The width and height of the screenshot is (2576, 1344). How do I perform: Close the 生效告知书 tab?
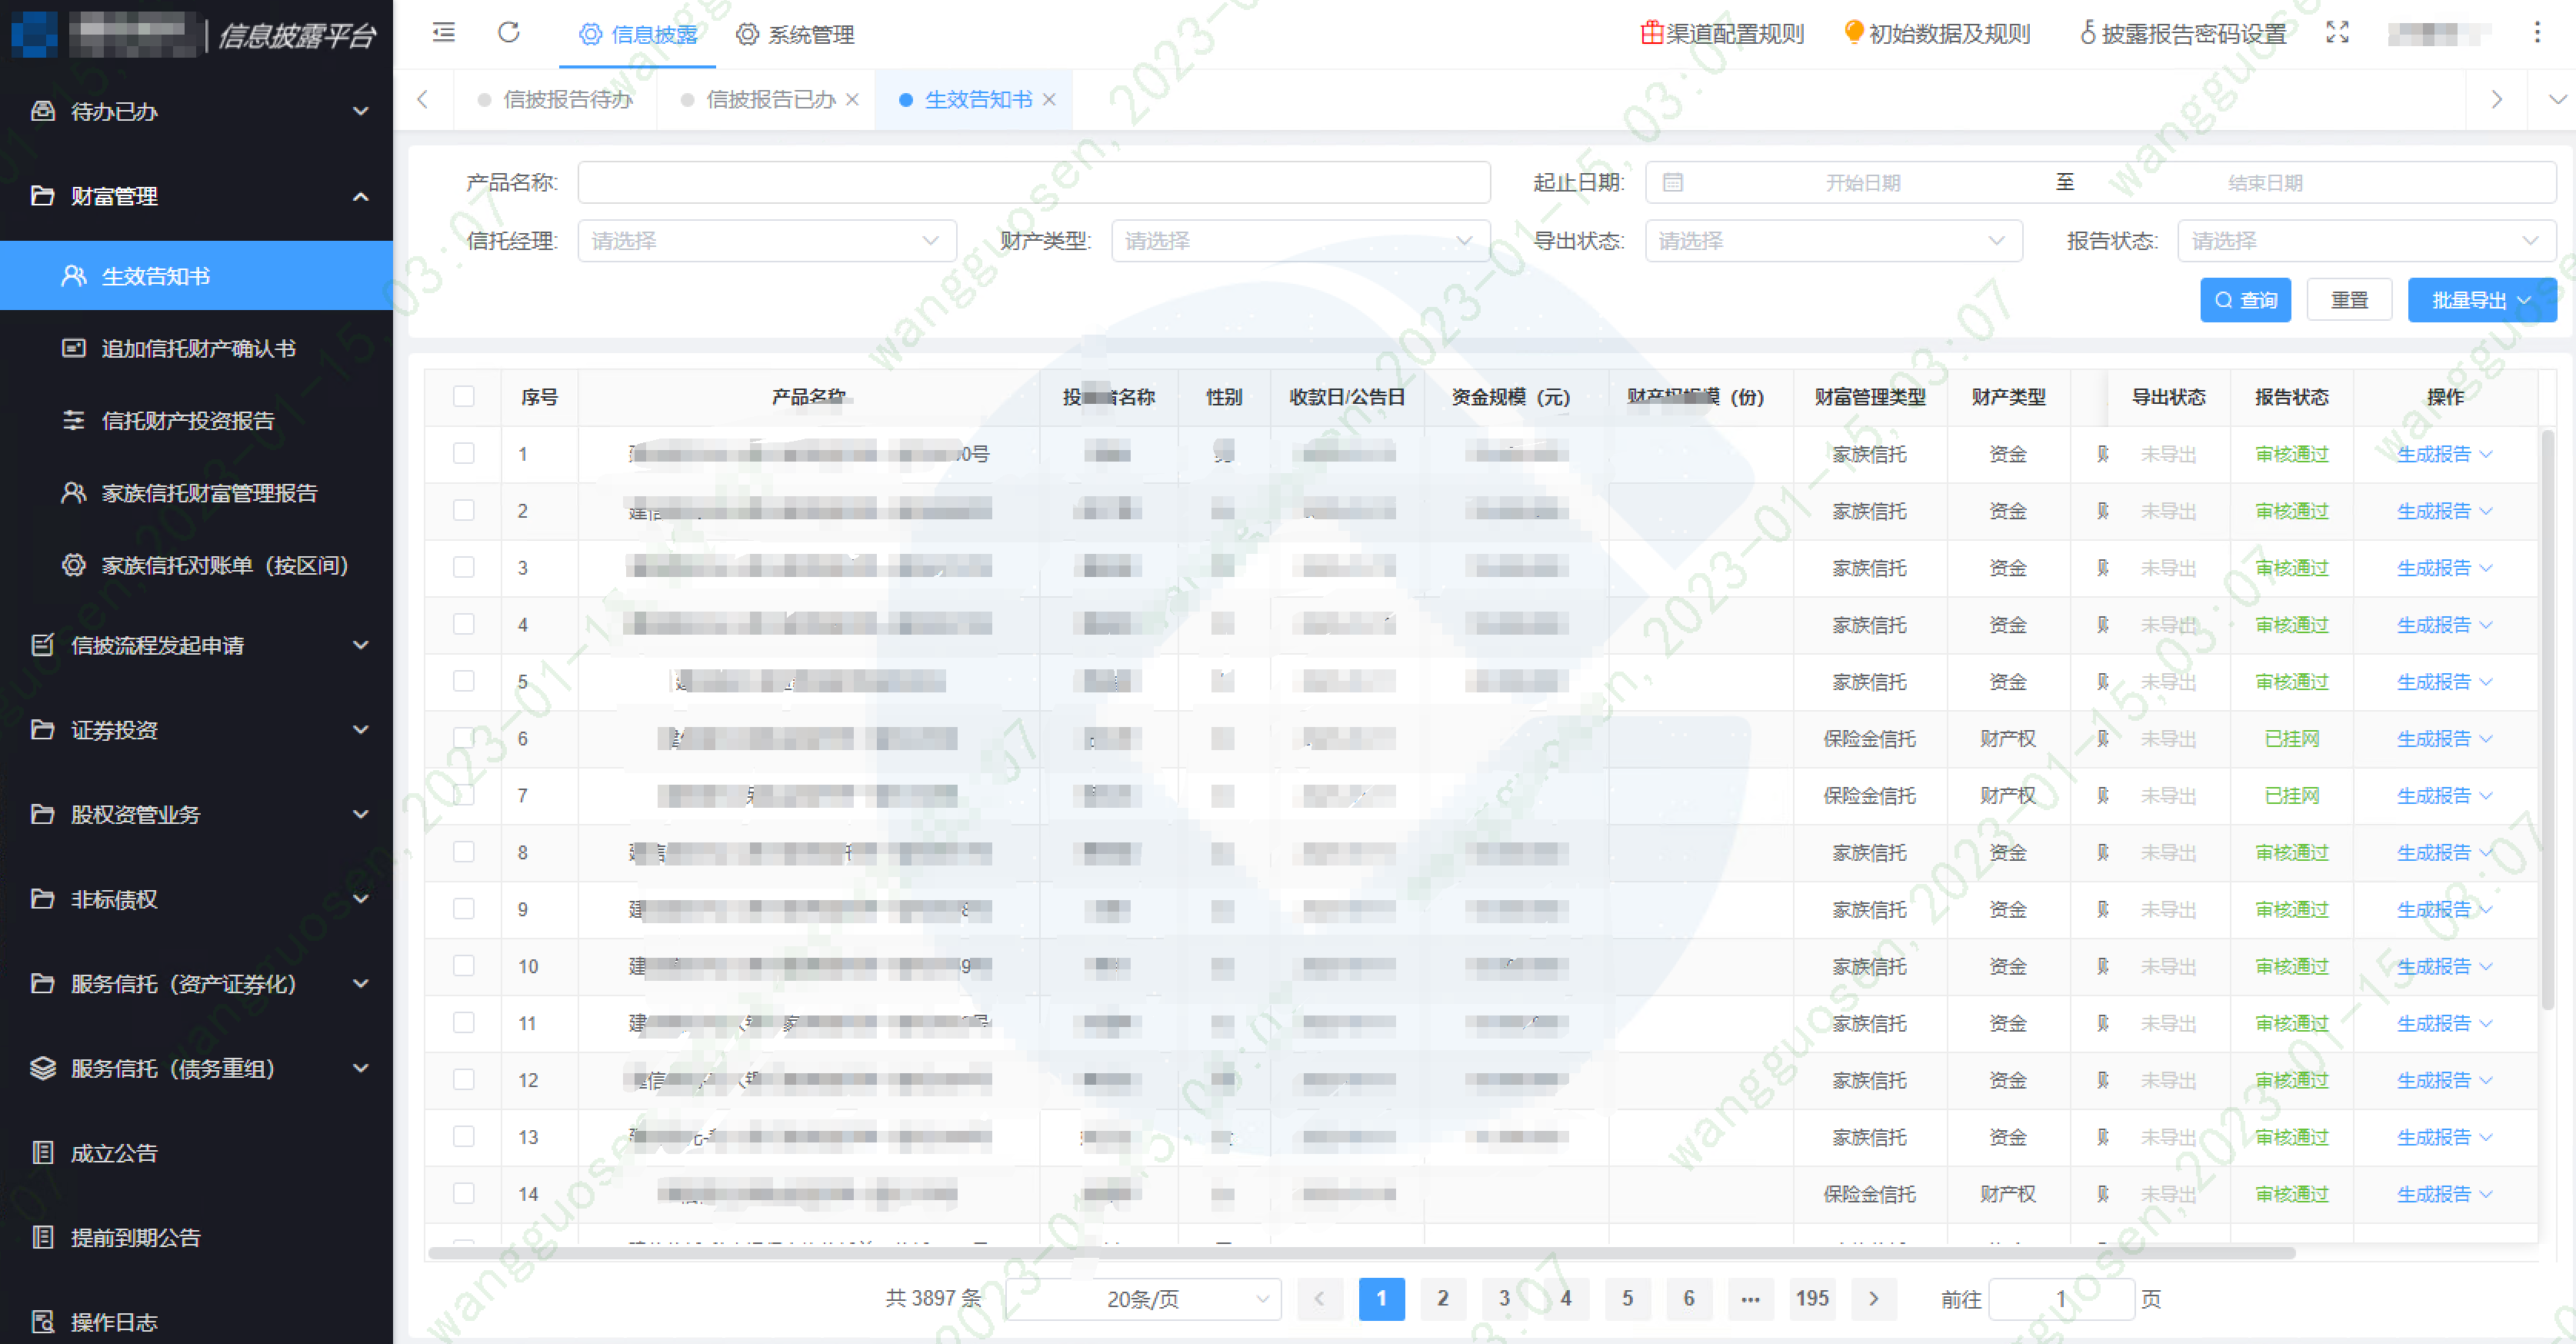pyautogui.click(x=1049, y=99)
